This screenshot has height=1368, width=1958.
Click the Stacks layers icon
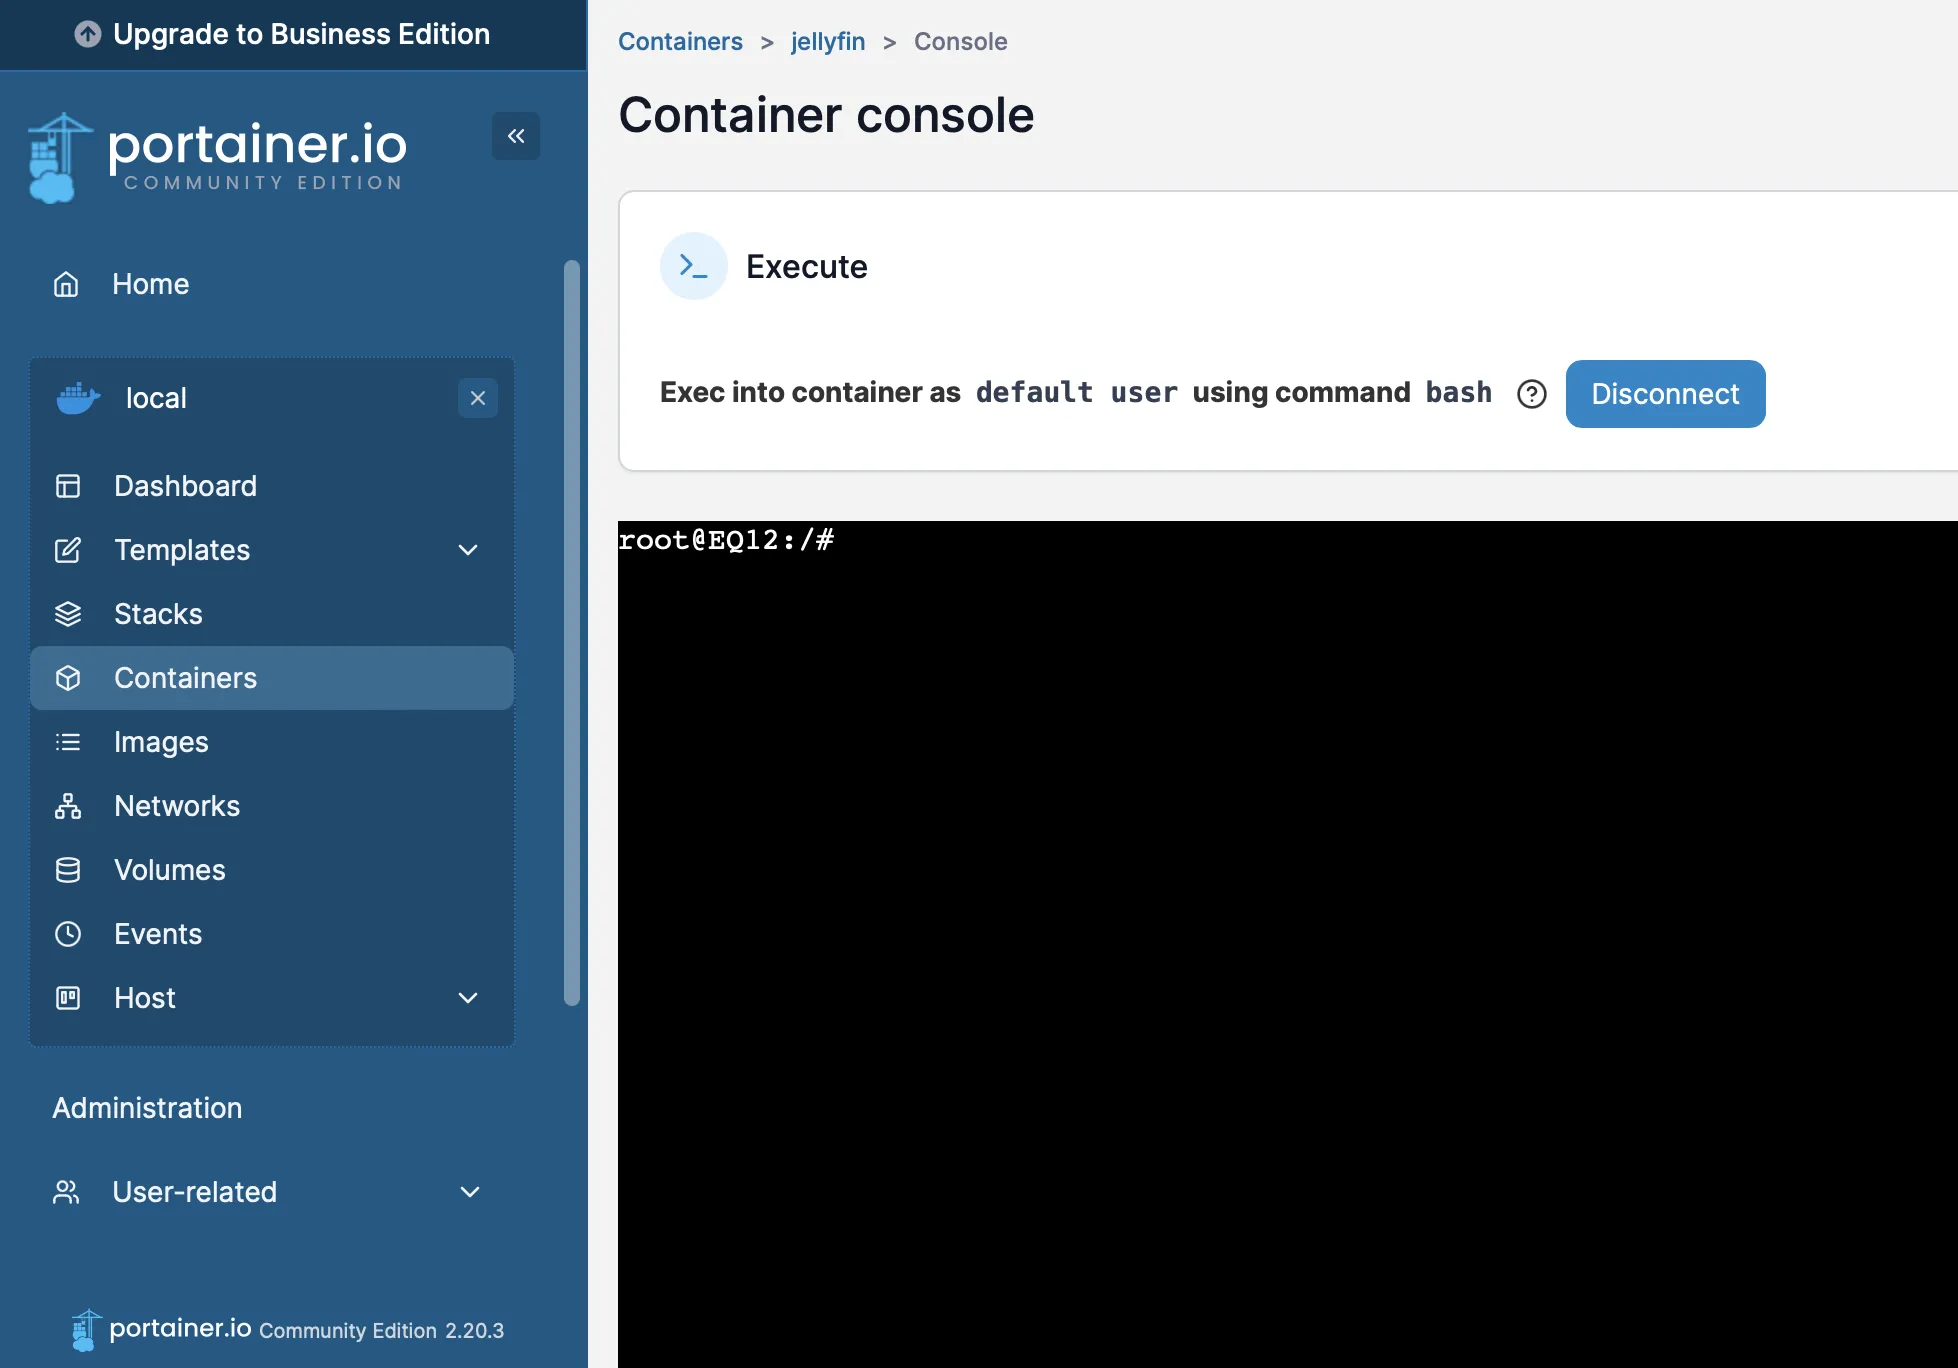tap(68, 614)
